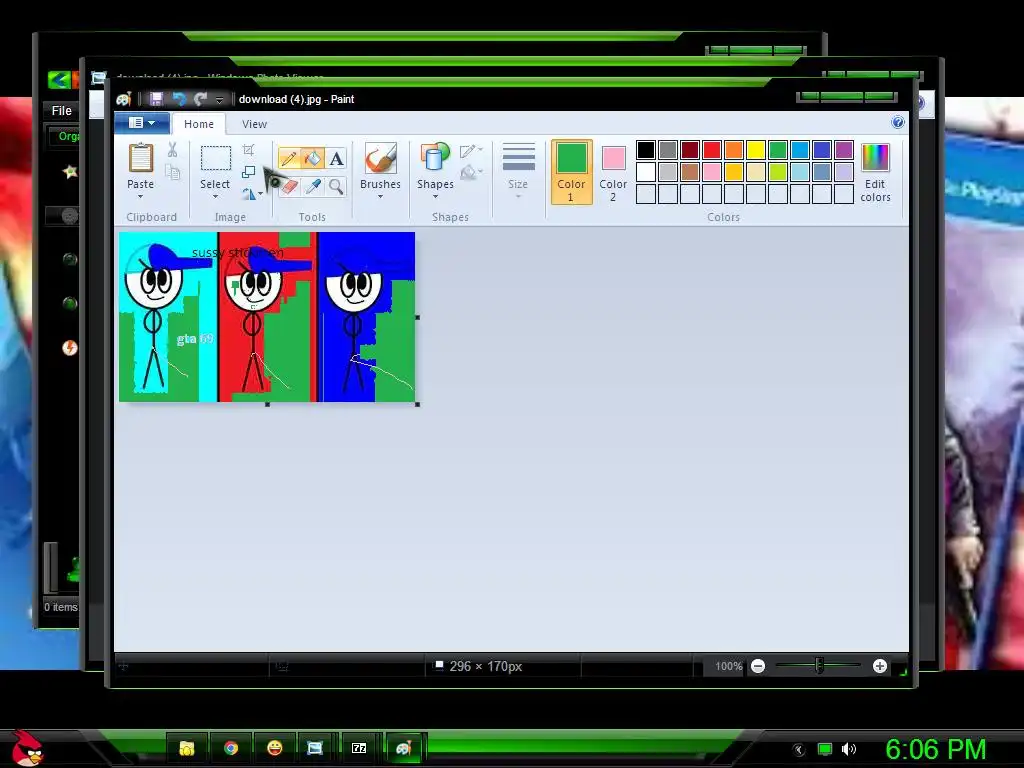Open Chrome from the taskbar

pos(231,748)
